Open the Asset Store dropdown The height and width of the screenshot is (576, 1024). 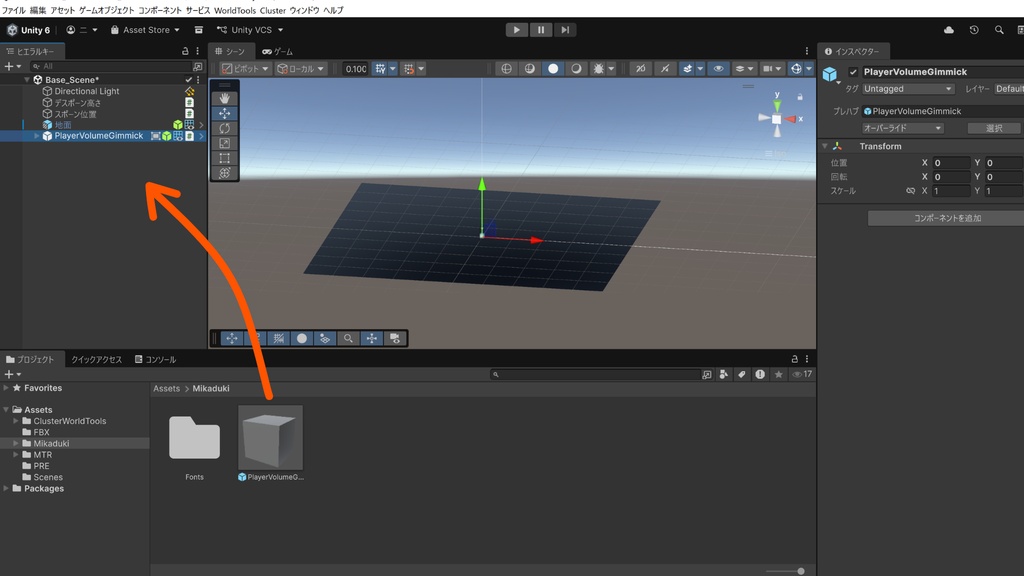(x=145, y=30)
